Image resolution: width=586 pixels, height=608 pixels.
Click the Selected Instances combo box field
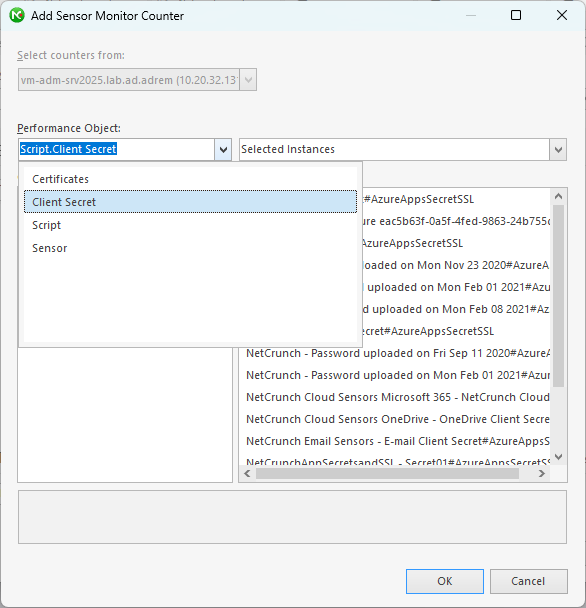point(394,149)
